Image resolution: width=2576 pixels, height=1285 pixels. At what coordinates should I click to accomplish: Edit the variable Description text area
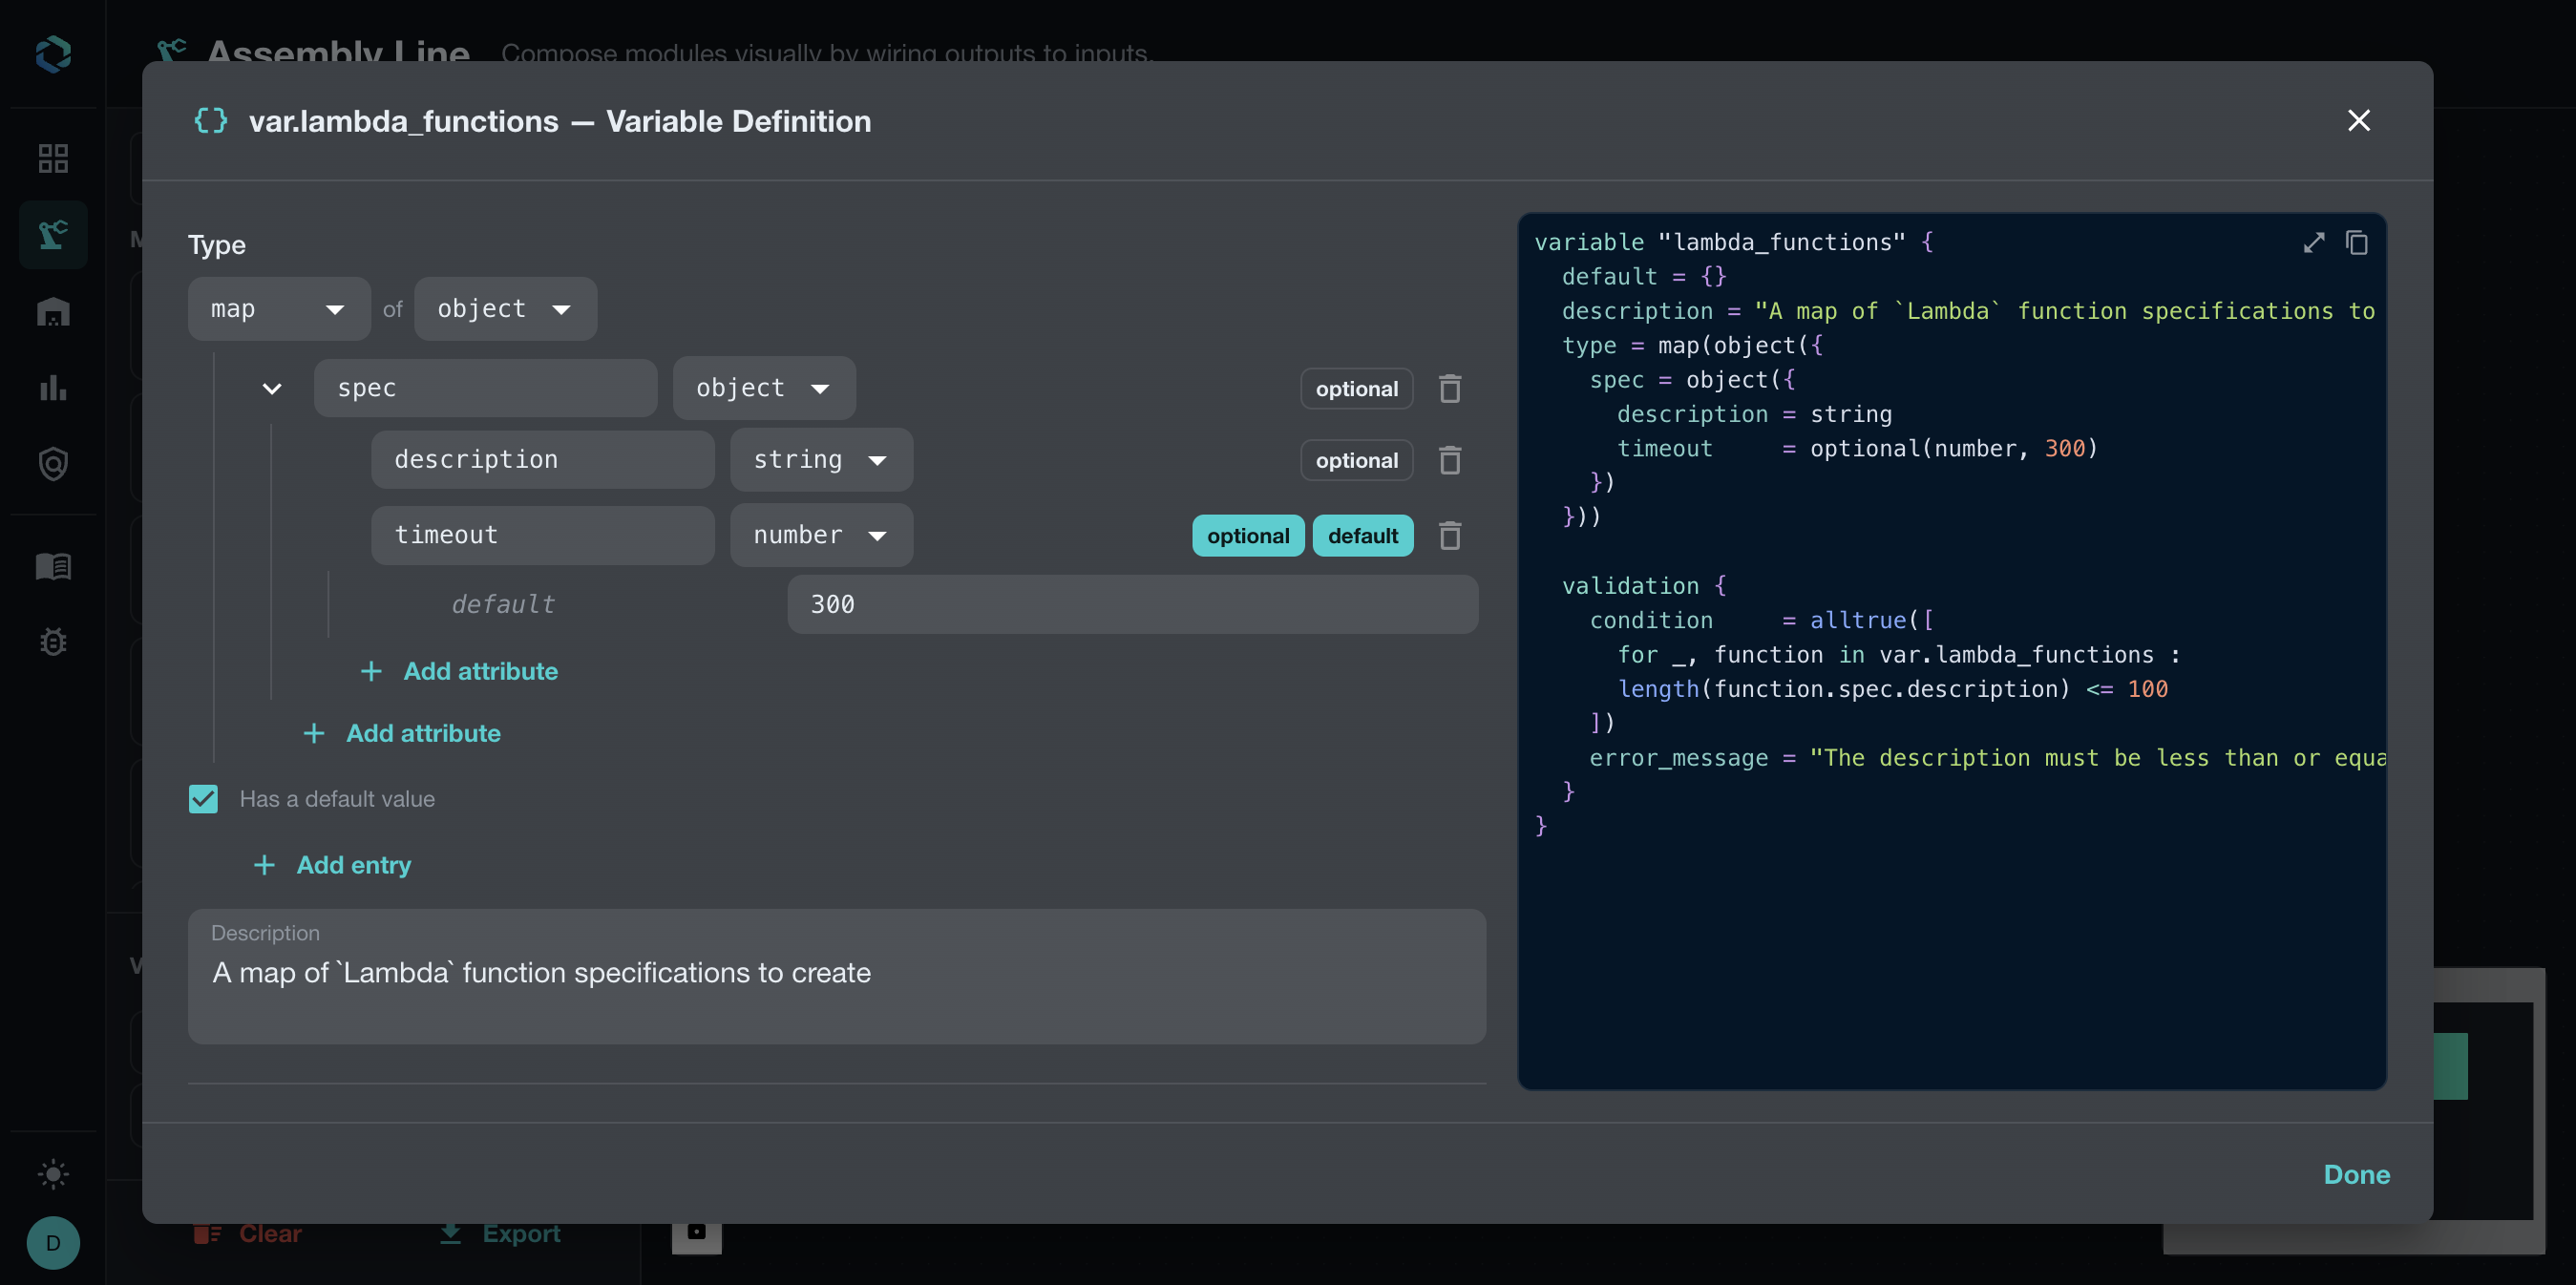tap(836, 977)
